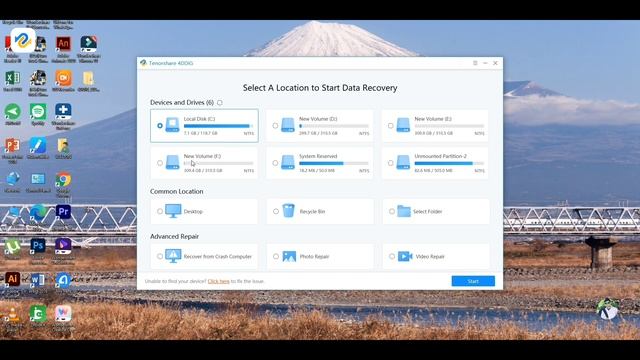Select the New Volume (D:) radio button
The image size is (640, 360).
click(276, 126)
